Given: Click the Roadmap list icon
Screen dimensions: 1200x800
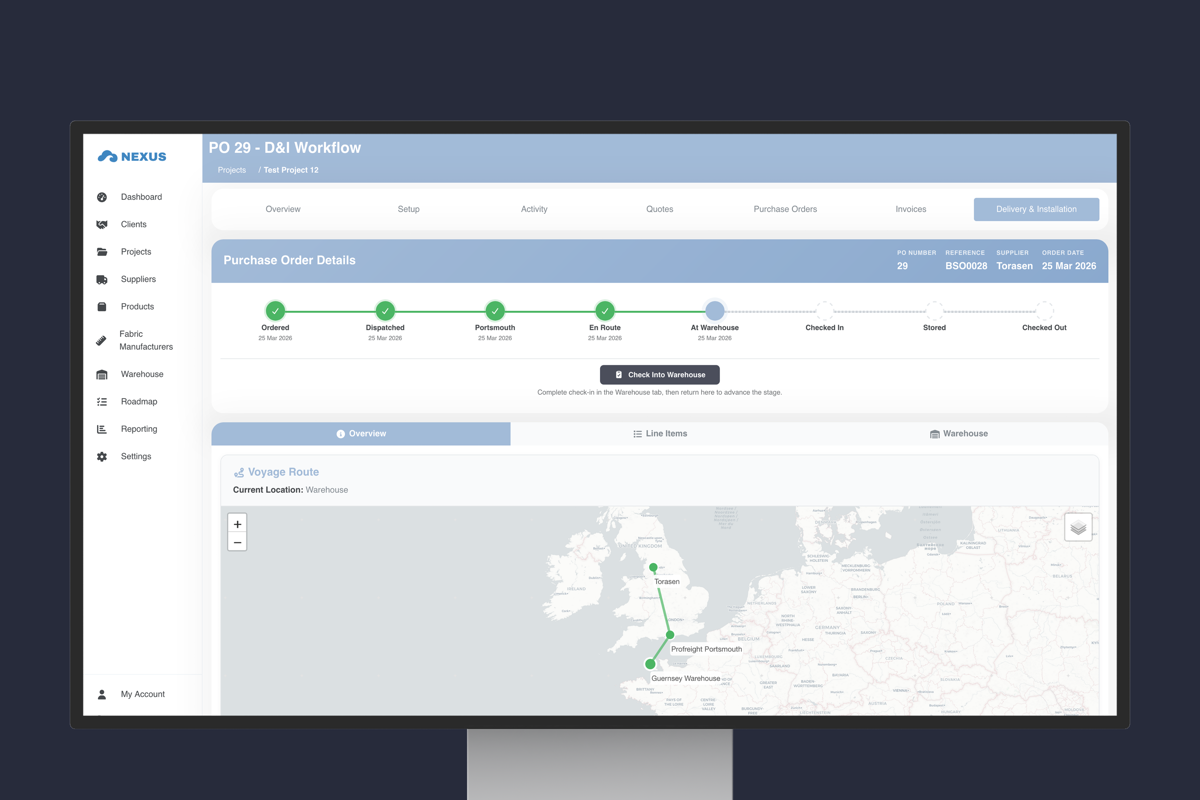Looking at the screenshot, I should tap(102, 402).
